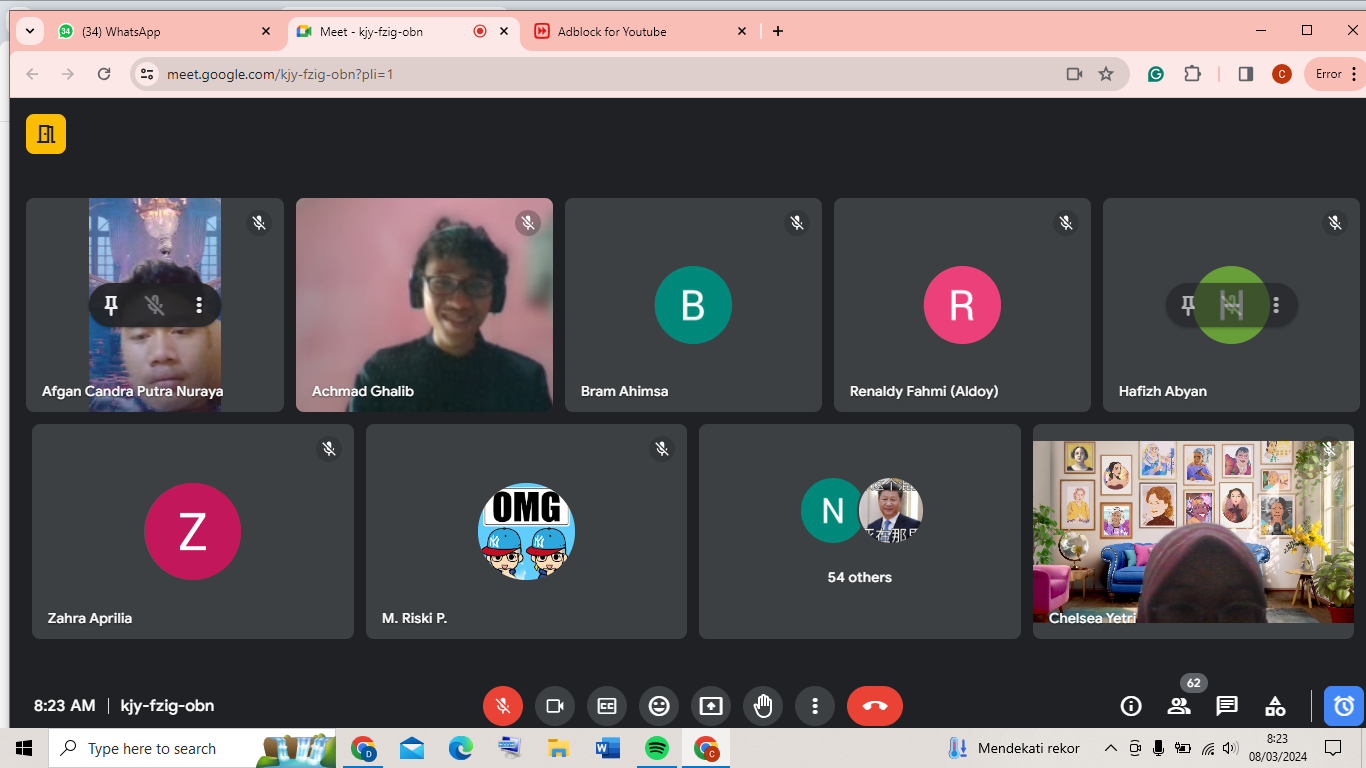
Task: Open the Activities shapes icon
Action: click(x=1275, y=706)
